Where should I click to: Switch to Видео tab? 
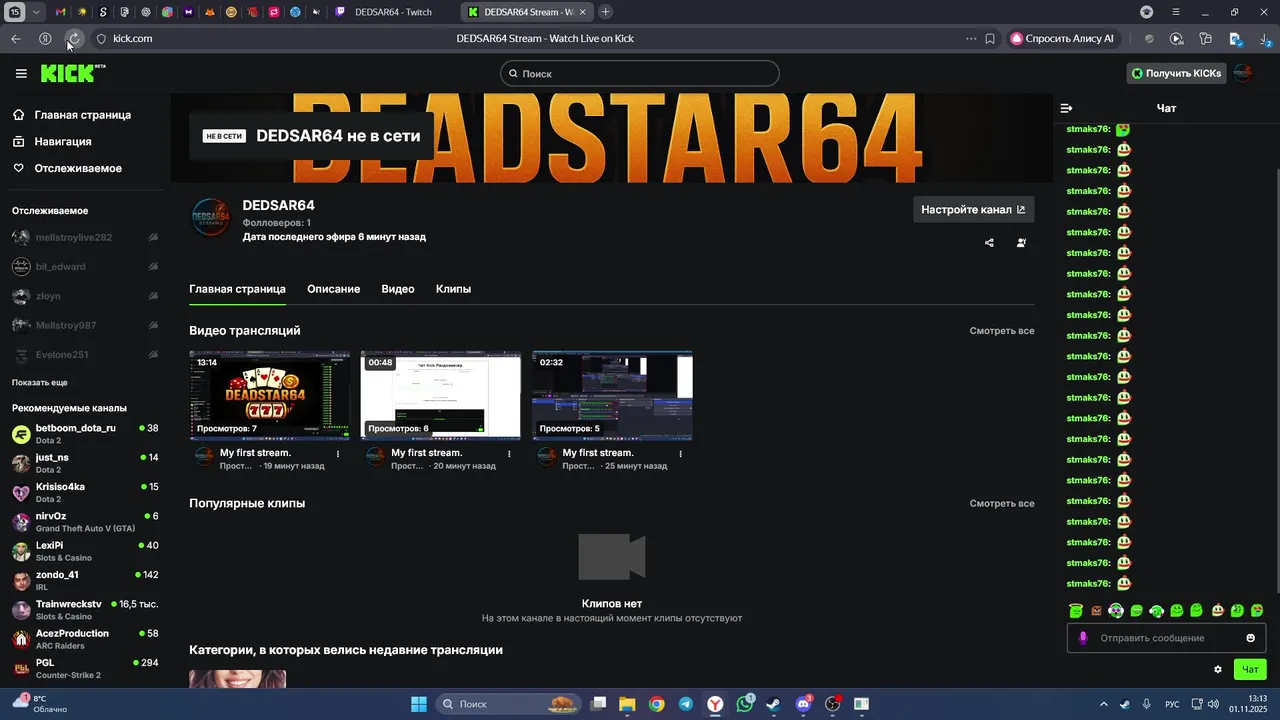tap(398, 289)
